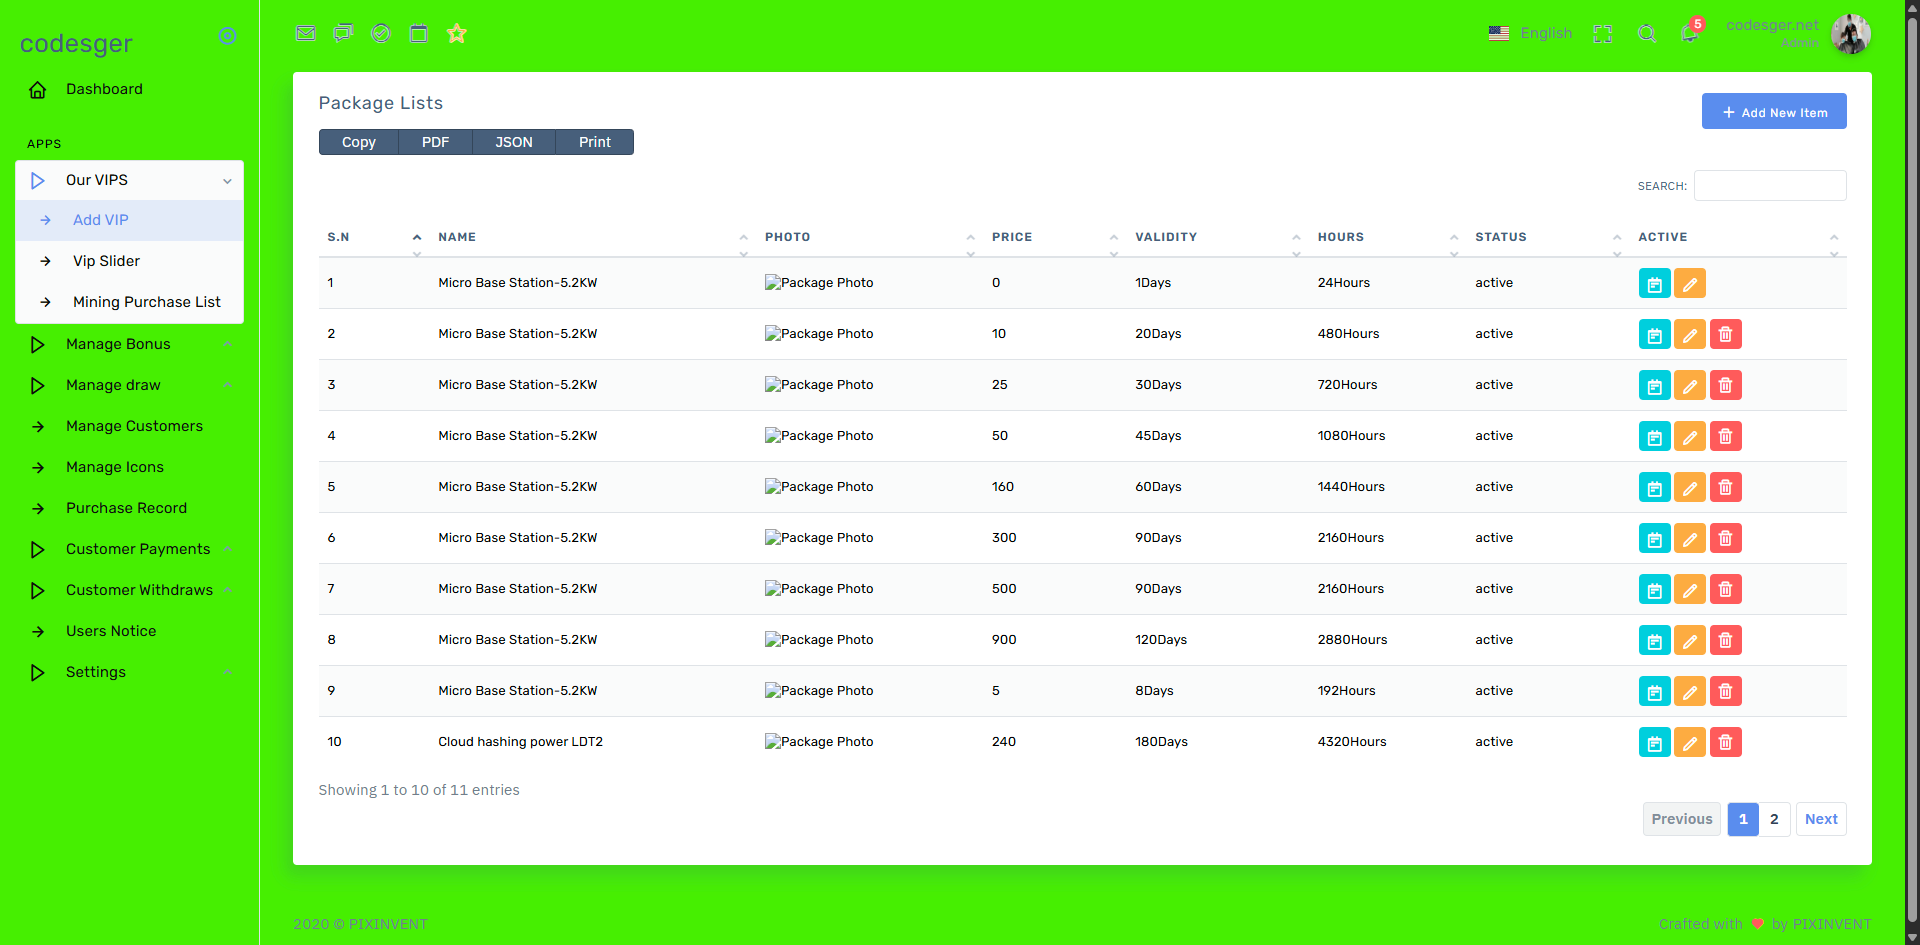The height and width of the screenshot is (945, 1920).
Task: Focus the Search input field
Action: click(1770, 186)
